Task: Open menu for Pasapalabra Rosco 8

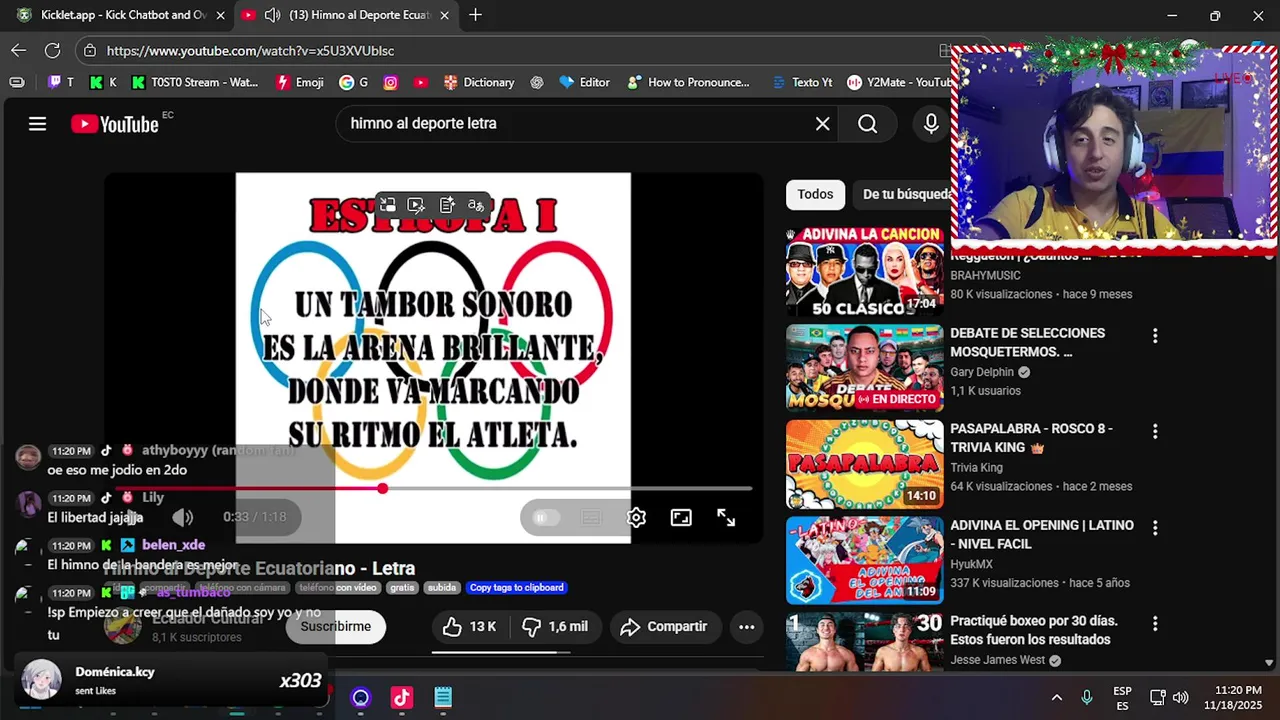Action: (x=1155, y=432)
